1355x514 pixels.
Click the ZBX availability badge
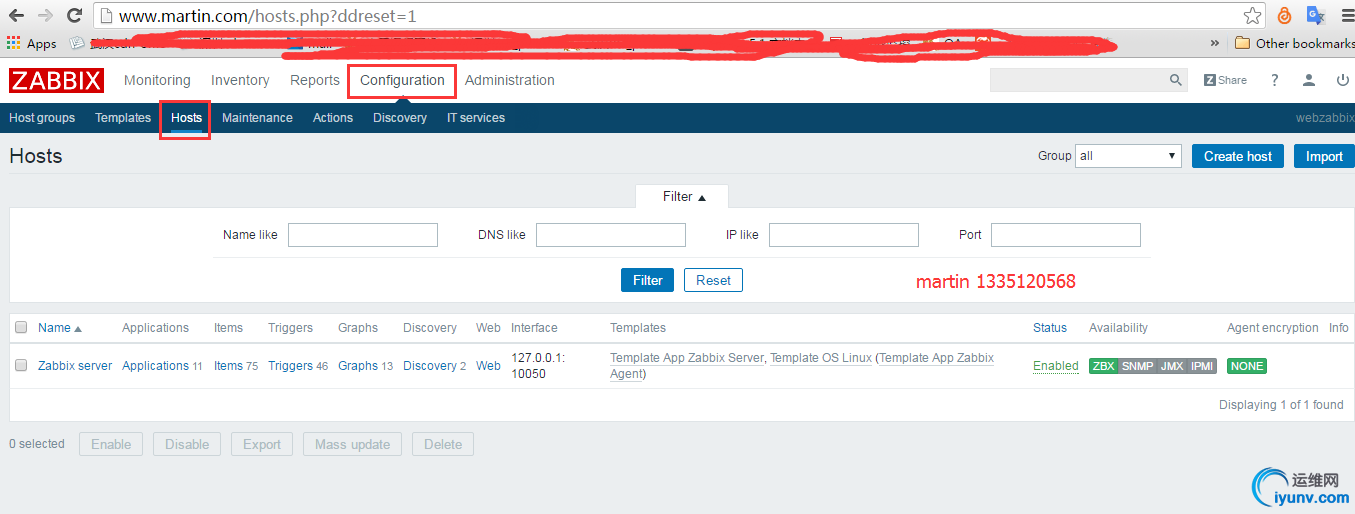(1103, 366)
